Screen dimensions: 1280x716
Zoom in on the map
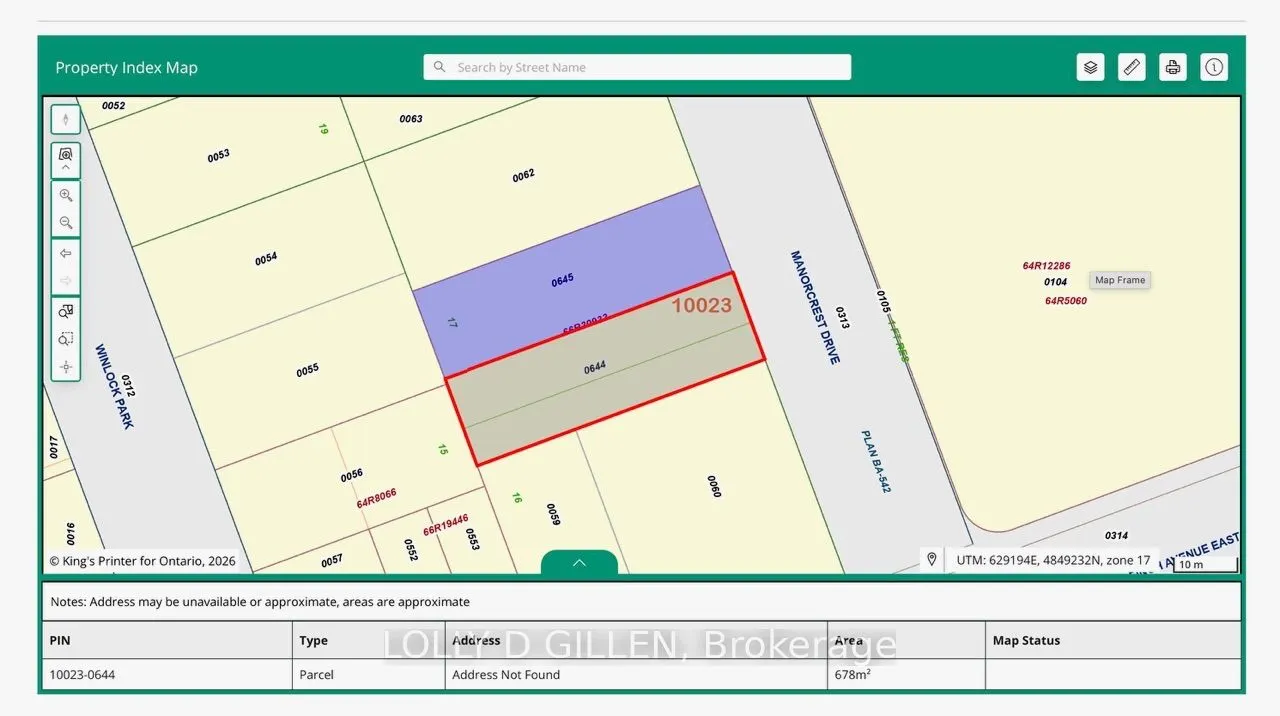[x=66, y=195]
